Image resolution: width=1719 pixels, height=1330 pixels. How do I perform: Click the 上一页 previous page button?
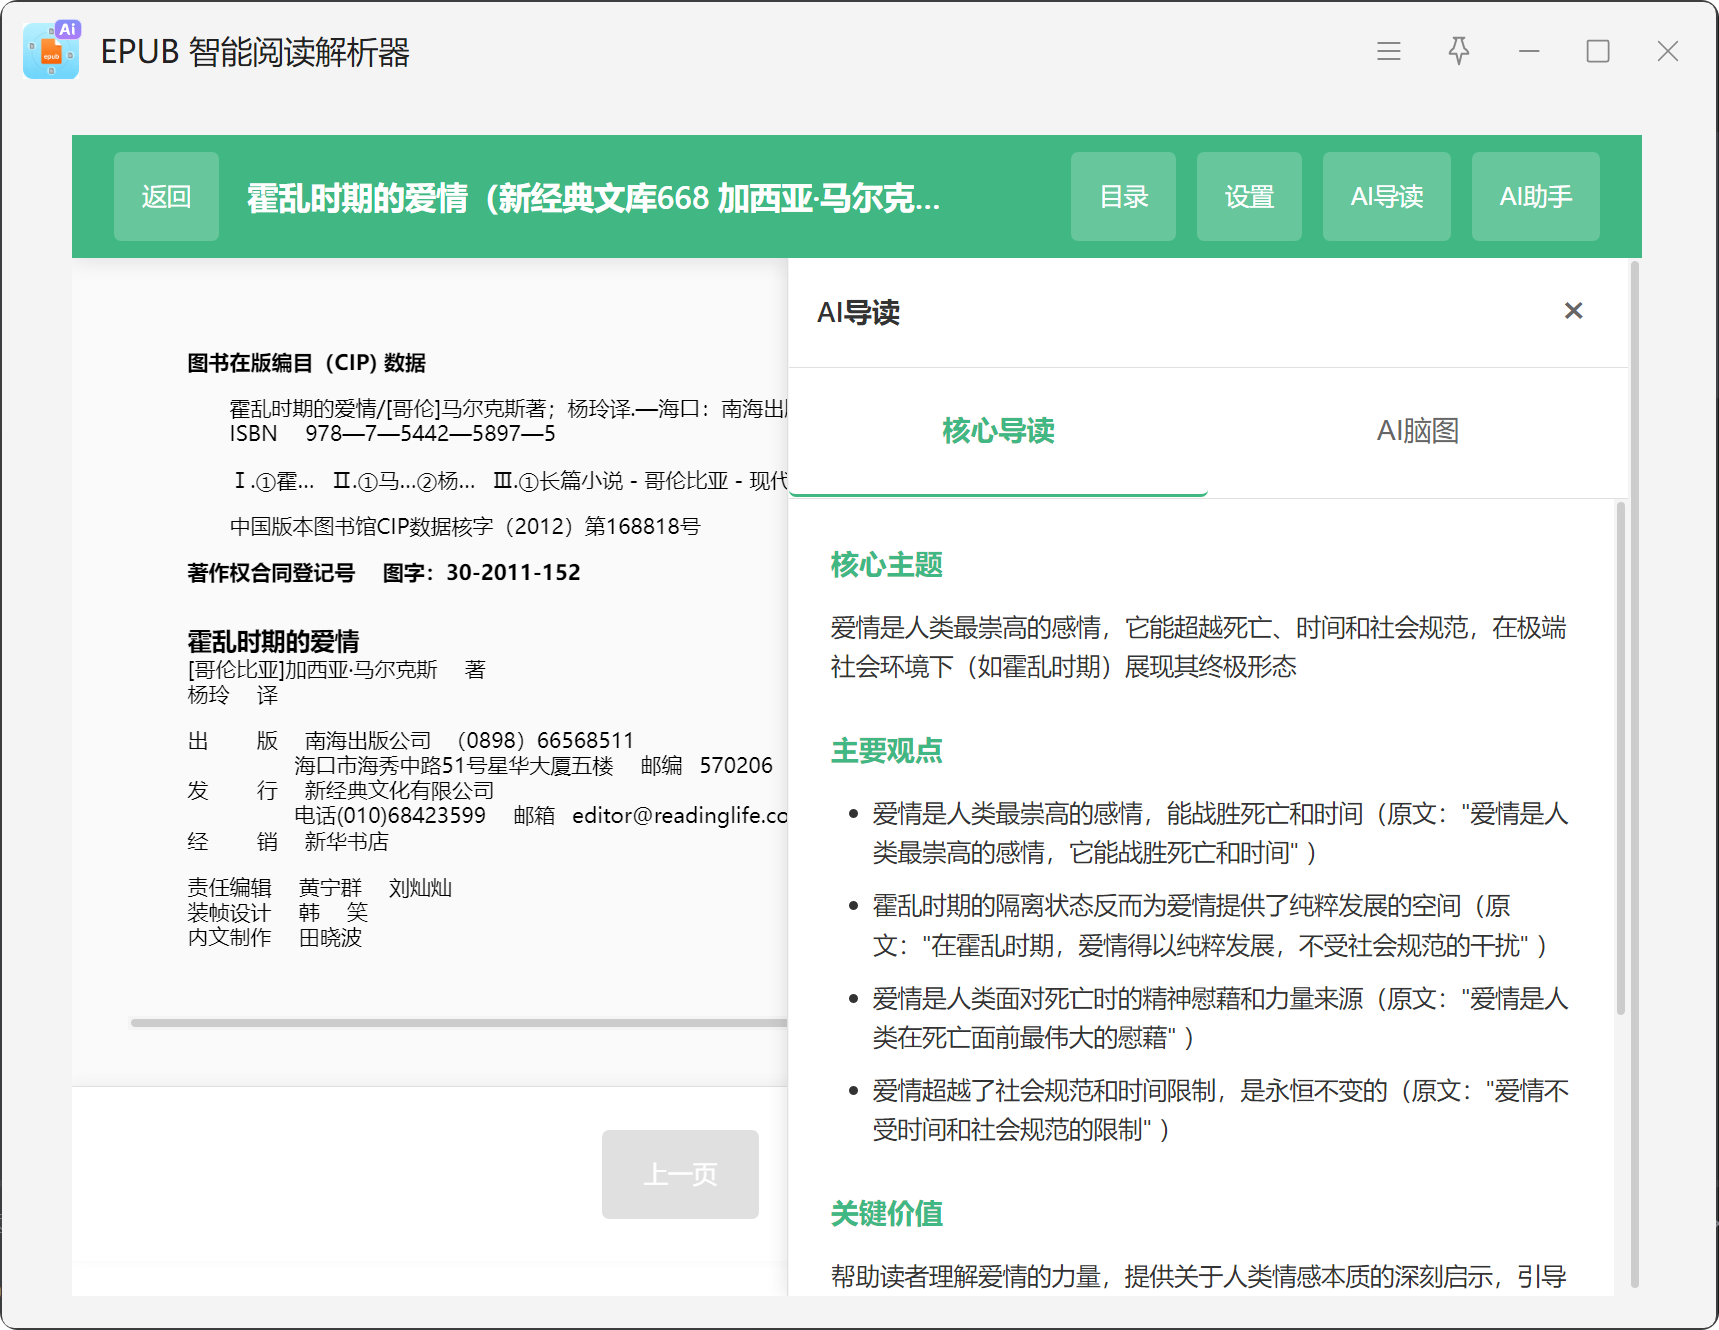click(680, 1174)
